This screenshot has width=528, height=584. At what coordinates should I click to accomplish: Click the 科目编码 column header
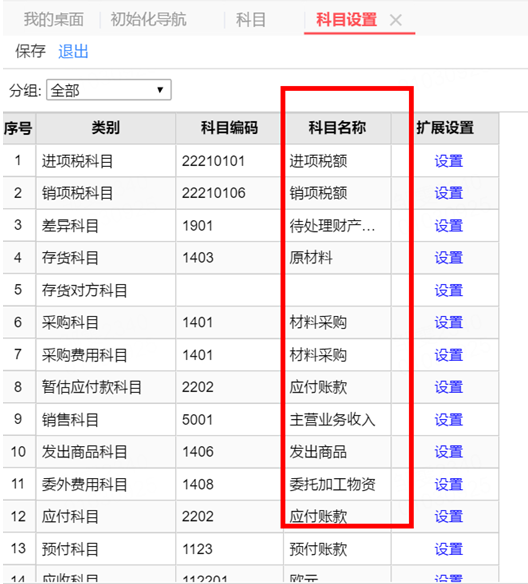[x=229, y=128]
